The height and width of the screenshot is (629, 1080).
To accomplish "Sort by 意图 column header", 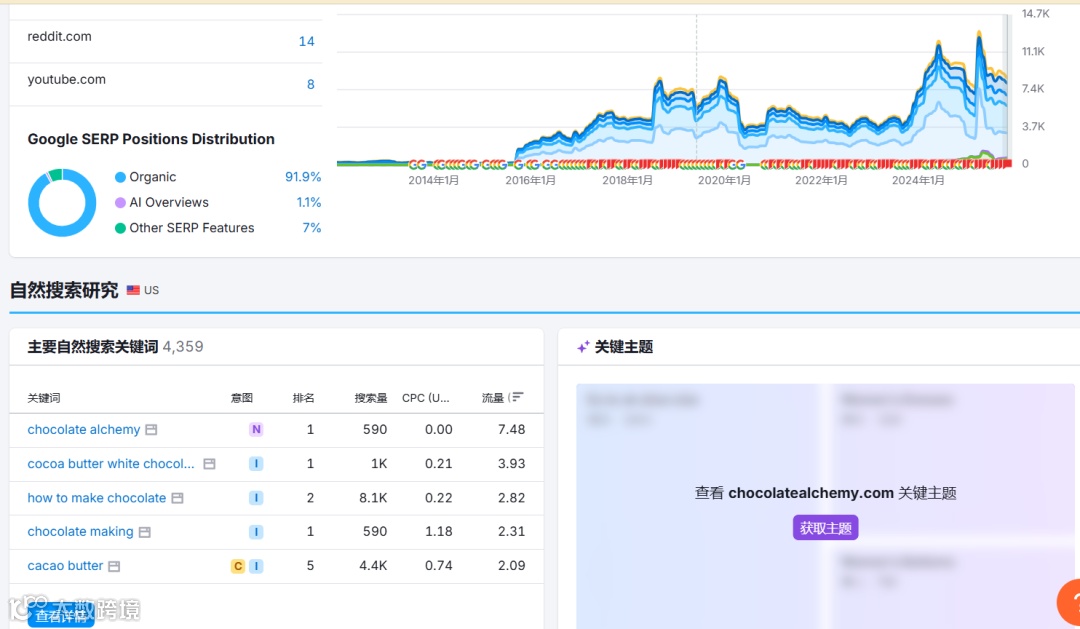I will point(242,398).
